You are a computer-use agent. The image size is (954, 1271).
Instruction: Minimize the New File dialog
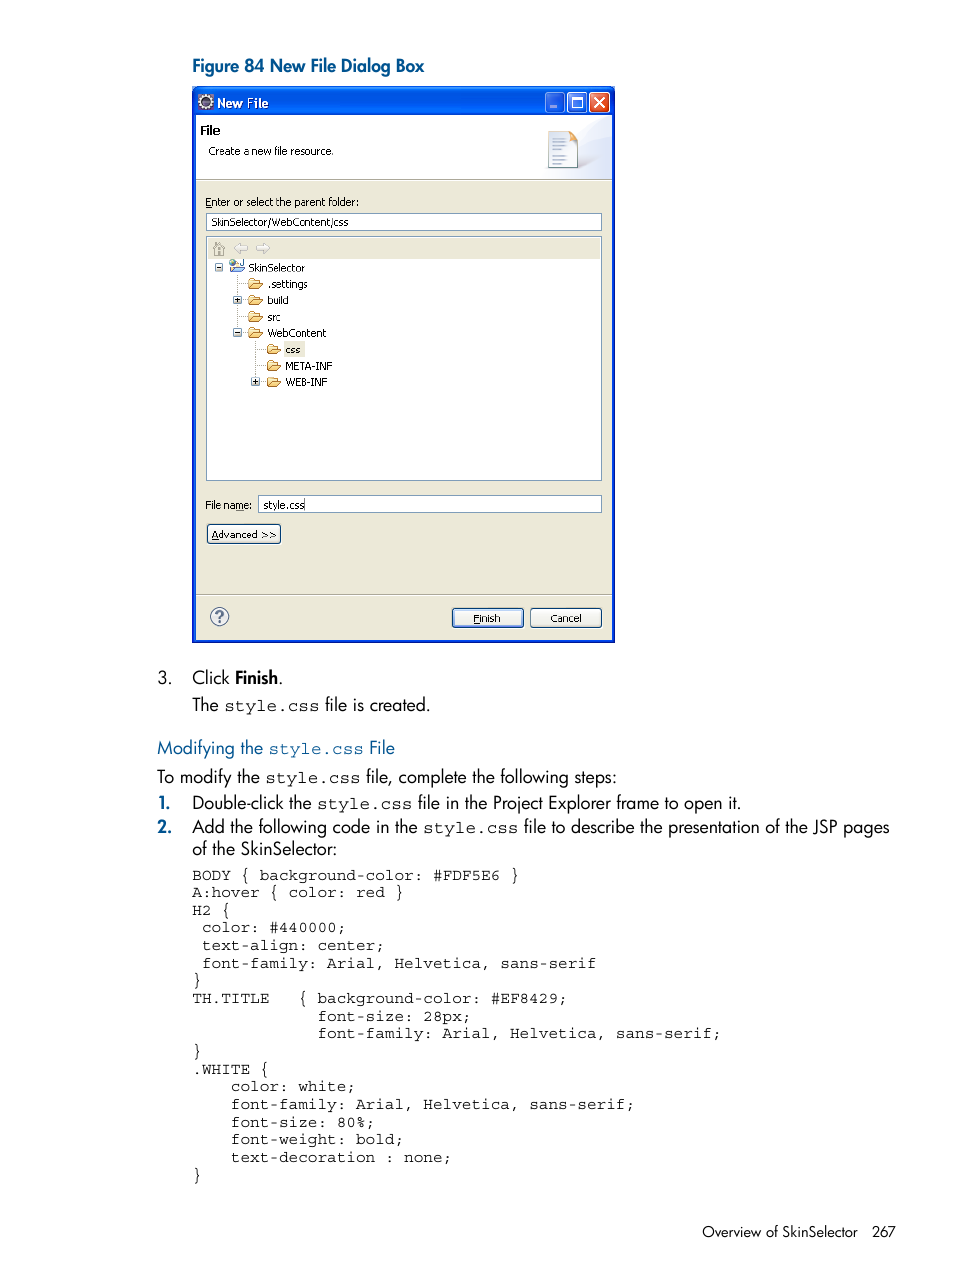click(x=554, y=102)
